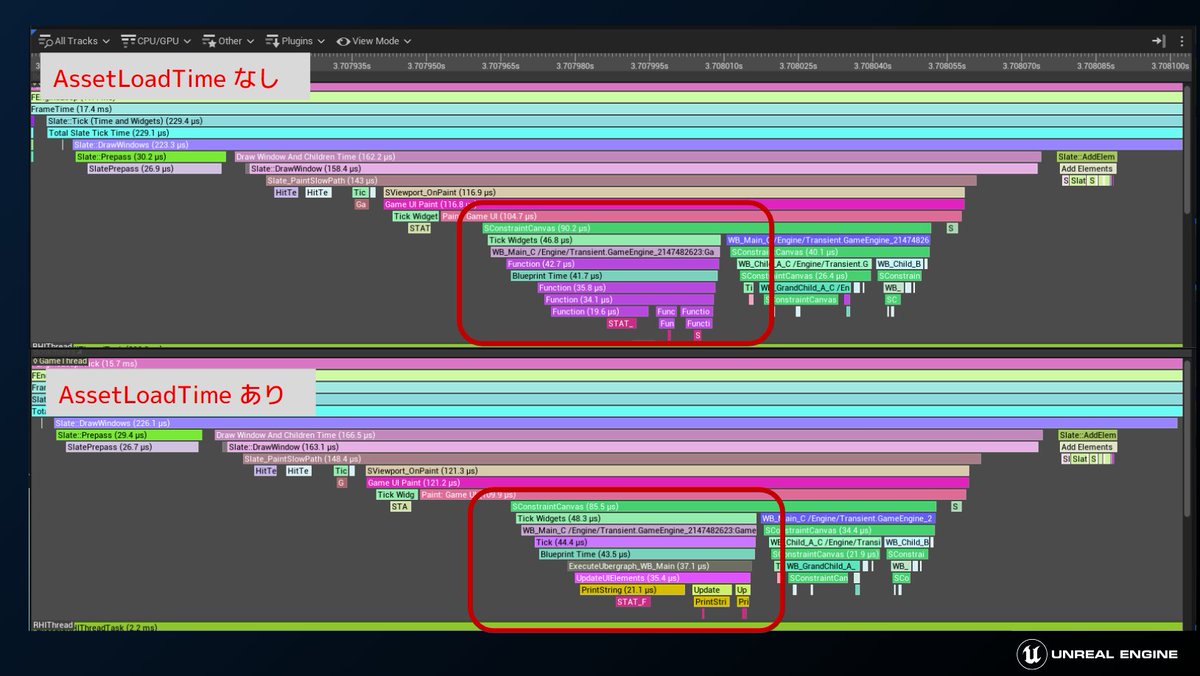Viewport: 1200px width, 676px height.
Task: Select FrameTime (17.4 ms) event bar
Action: (x=607, y=108)
